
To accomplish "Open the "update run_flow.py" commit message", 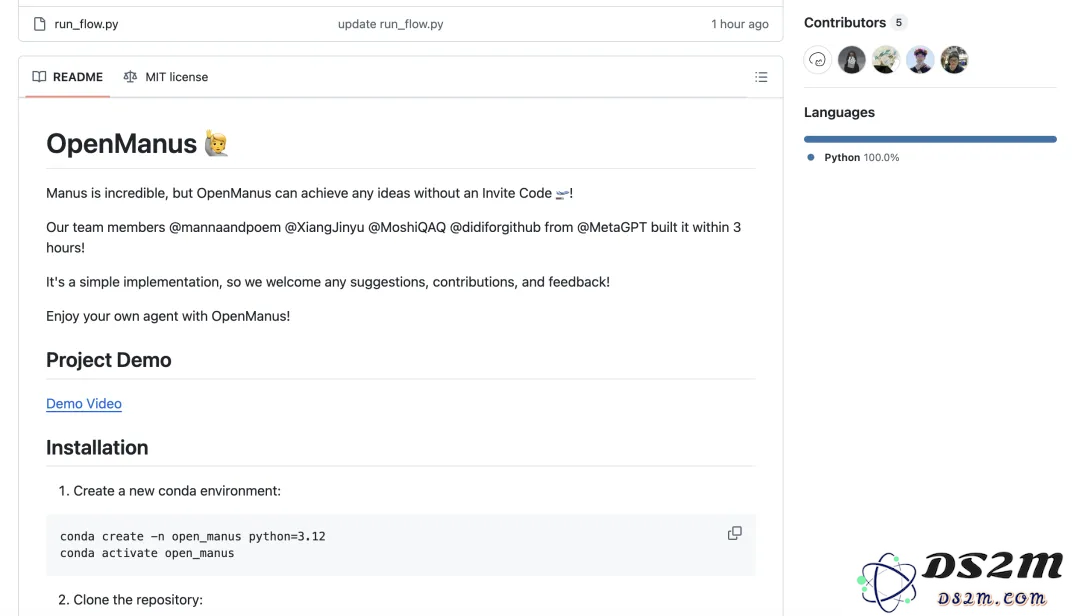I will point(391,24).
